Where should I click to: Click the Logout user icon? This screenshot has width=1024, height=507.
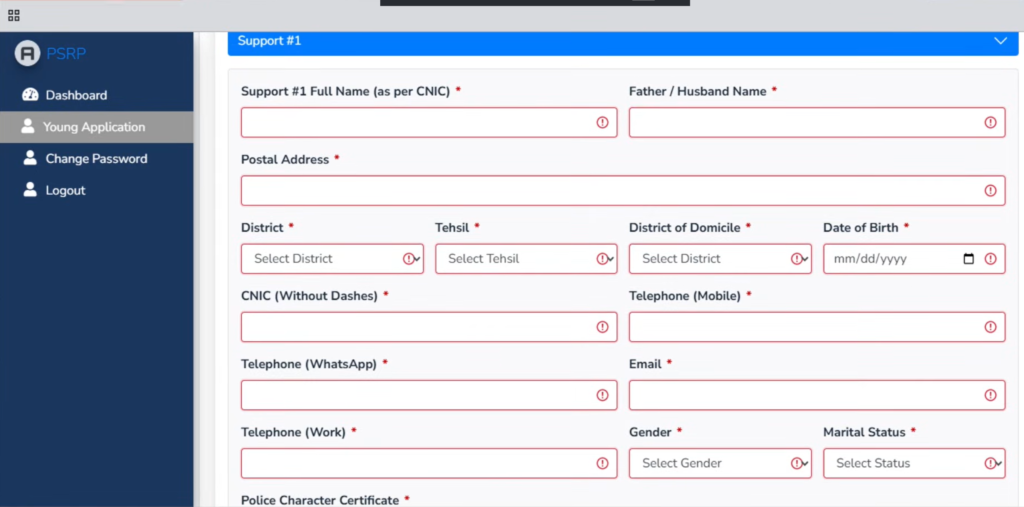click(x=29, y=190)
